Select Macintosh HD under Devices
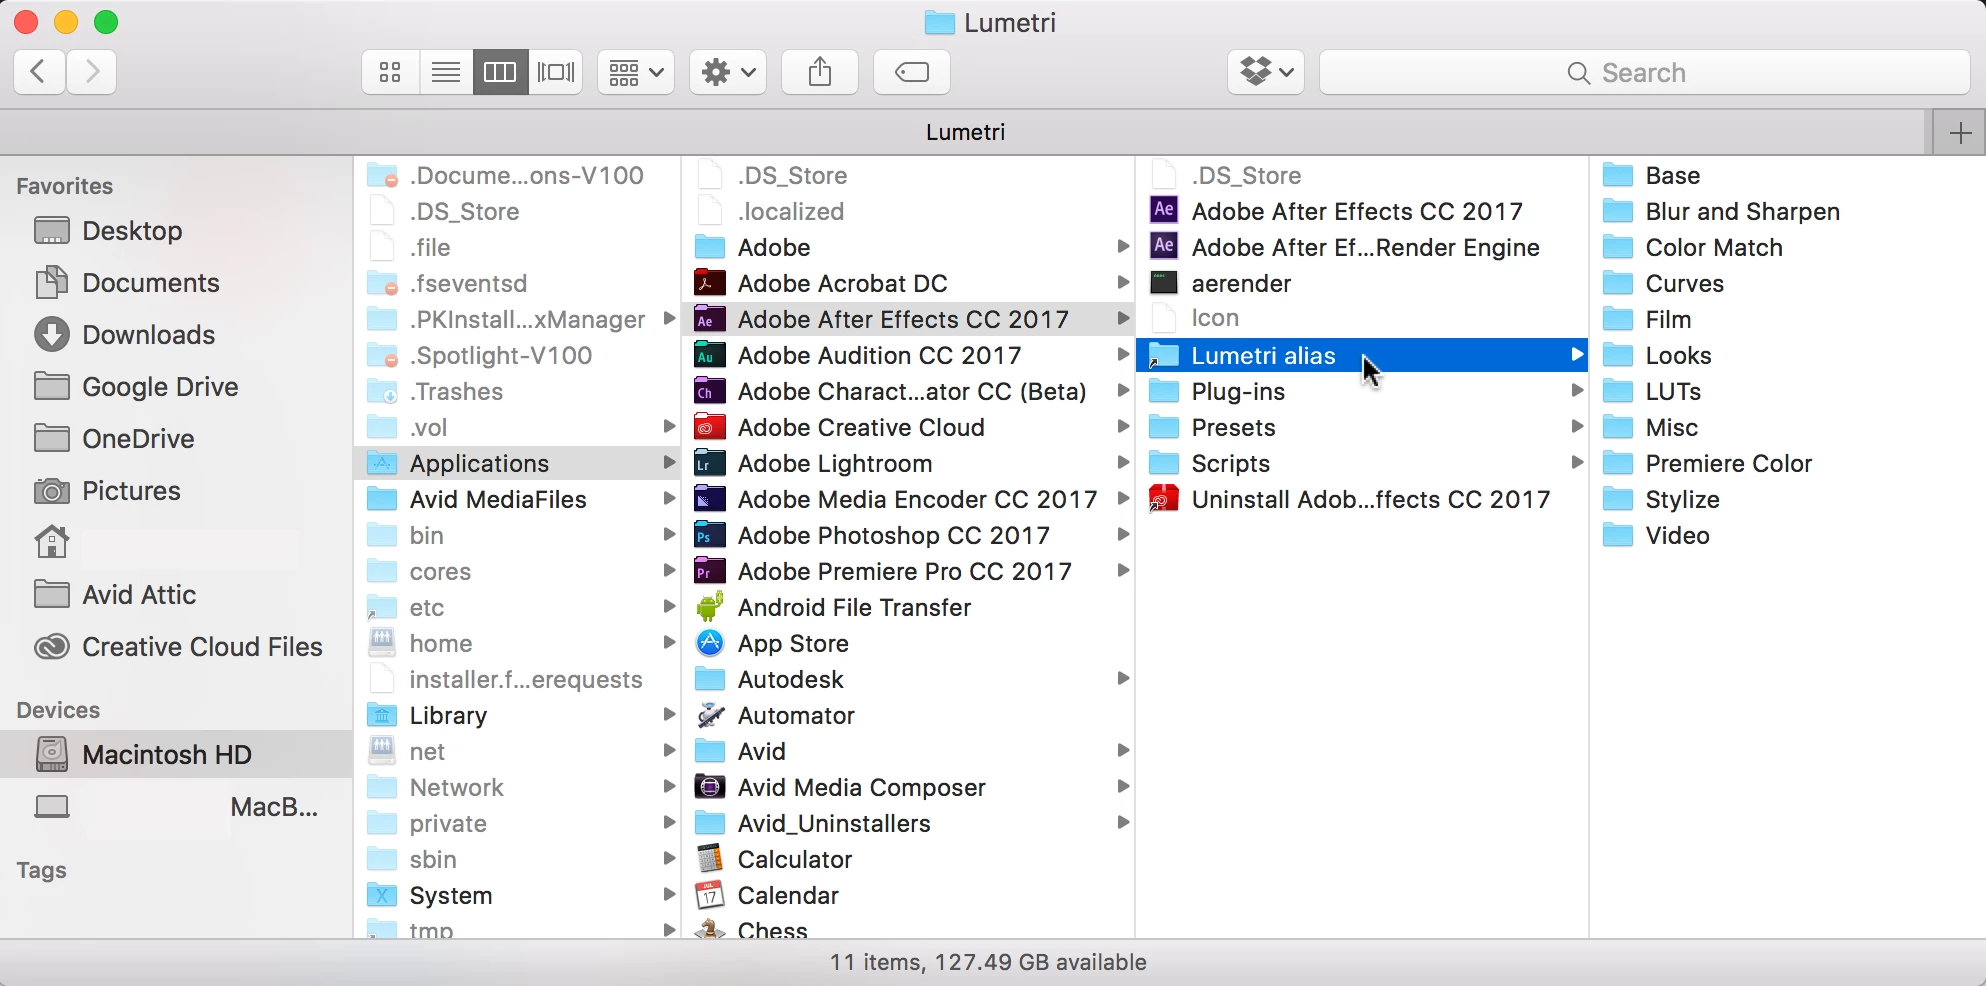Viewport: 1986px width, 986px height. pos(176,755)
